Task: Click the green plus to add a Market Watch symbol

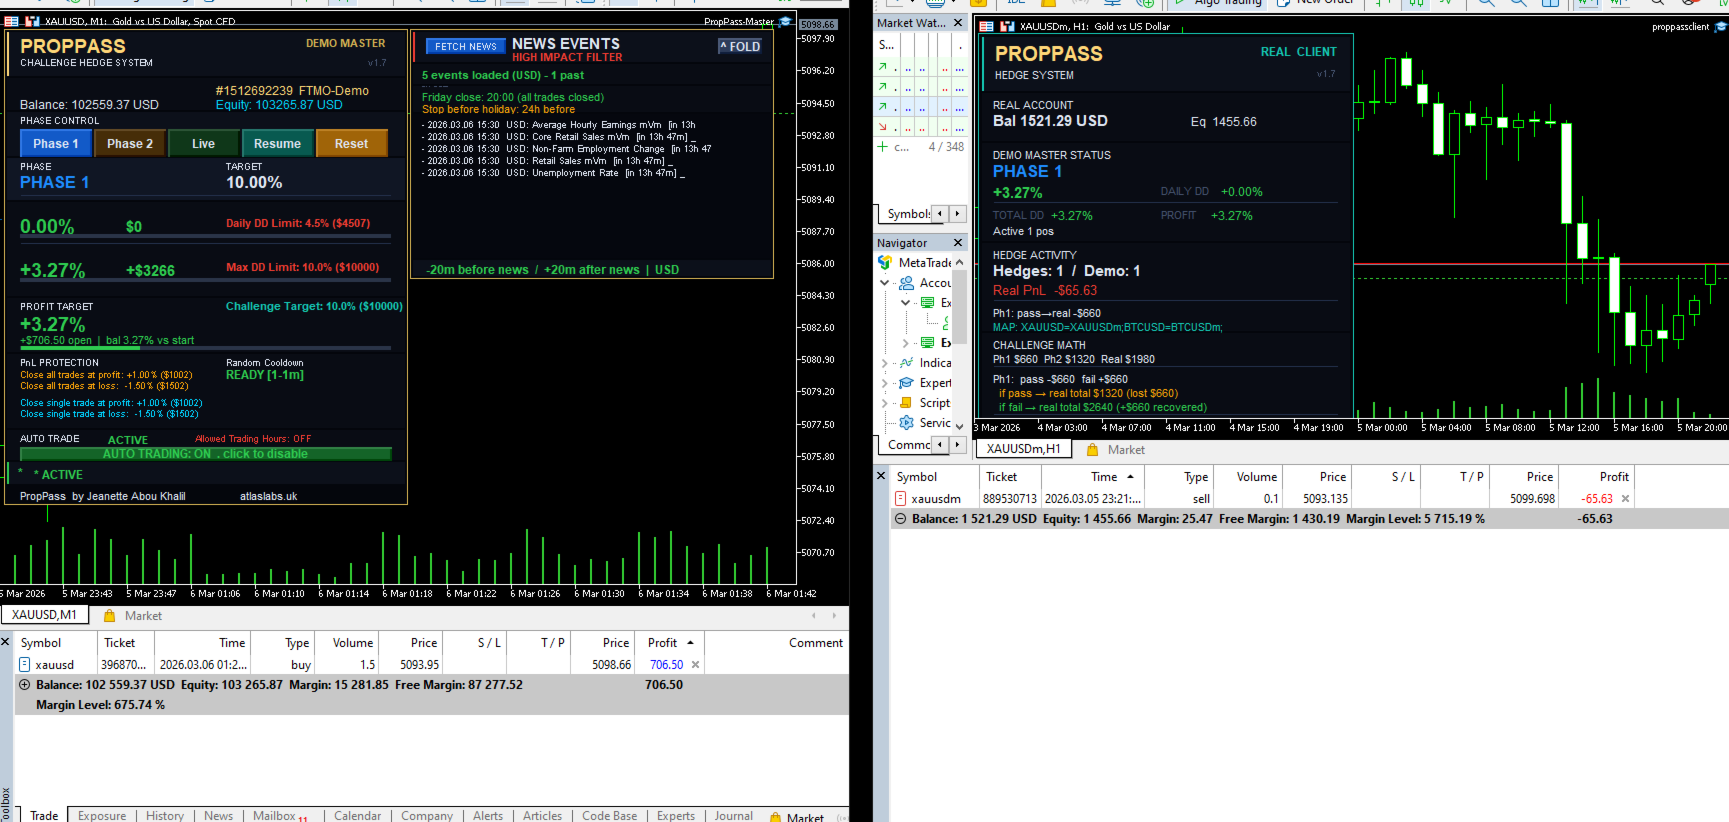Action: pos(883,147)
